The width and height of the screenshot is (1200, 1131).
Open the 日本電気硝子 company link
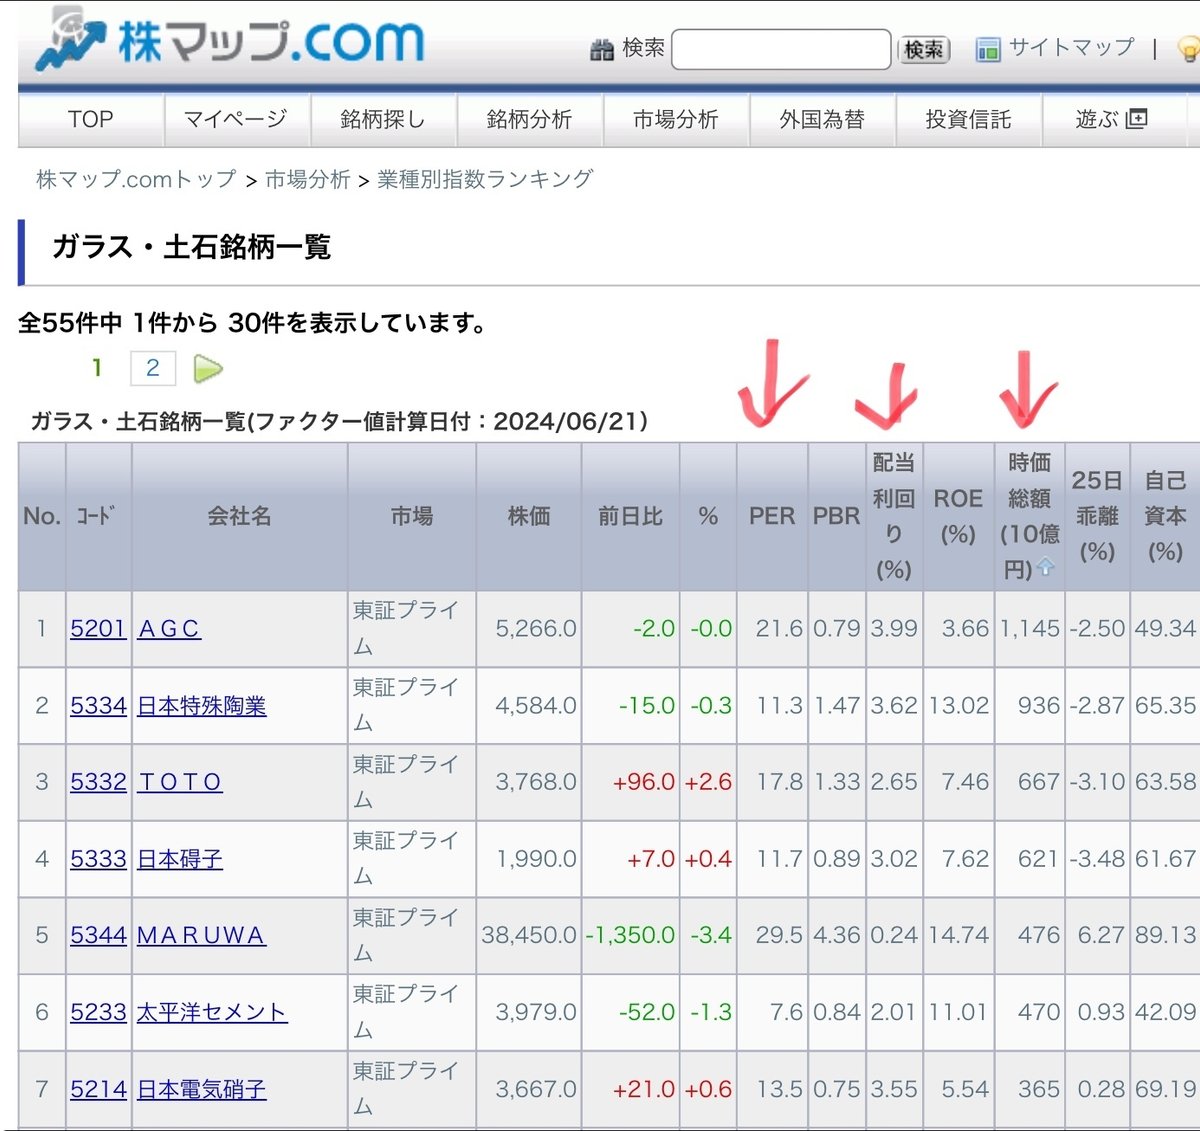click(202, 1089)
